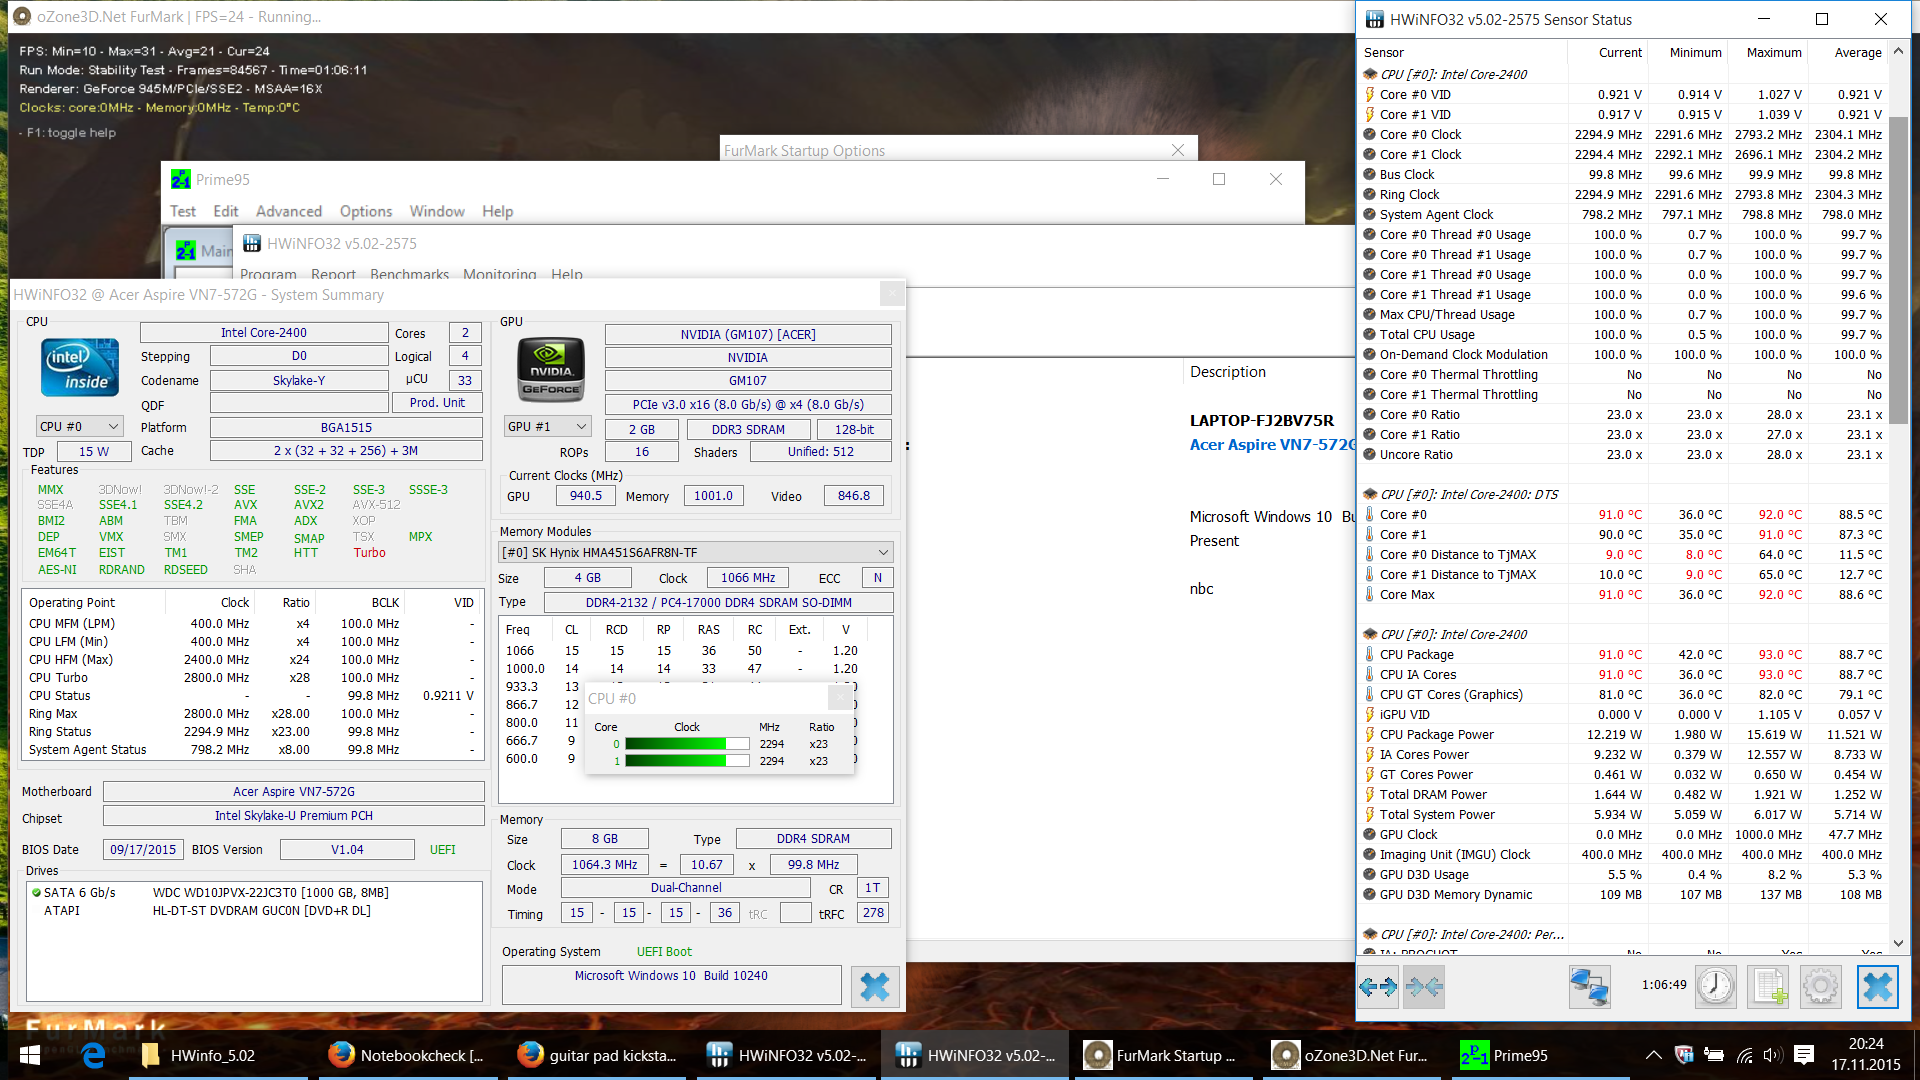Open the network remote monitoring icon
The width and height of the screenshot is (1920, 1080).
[1589, 987]
